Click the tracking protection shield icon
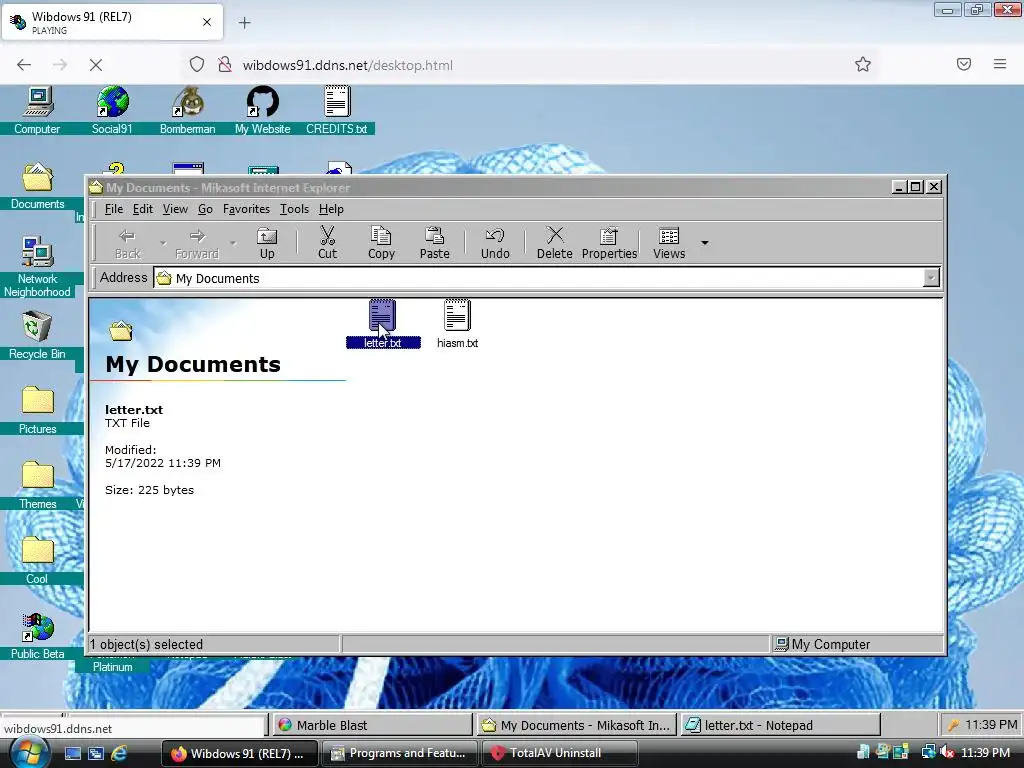The image size is (1024, 768). pyautogui.click(x=197, y=65)
